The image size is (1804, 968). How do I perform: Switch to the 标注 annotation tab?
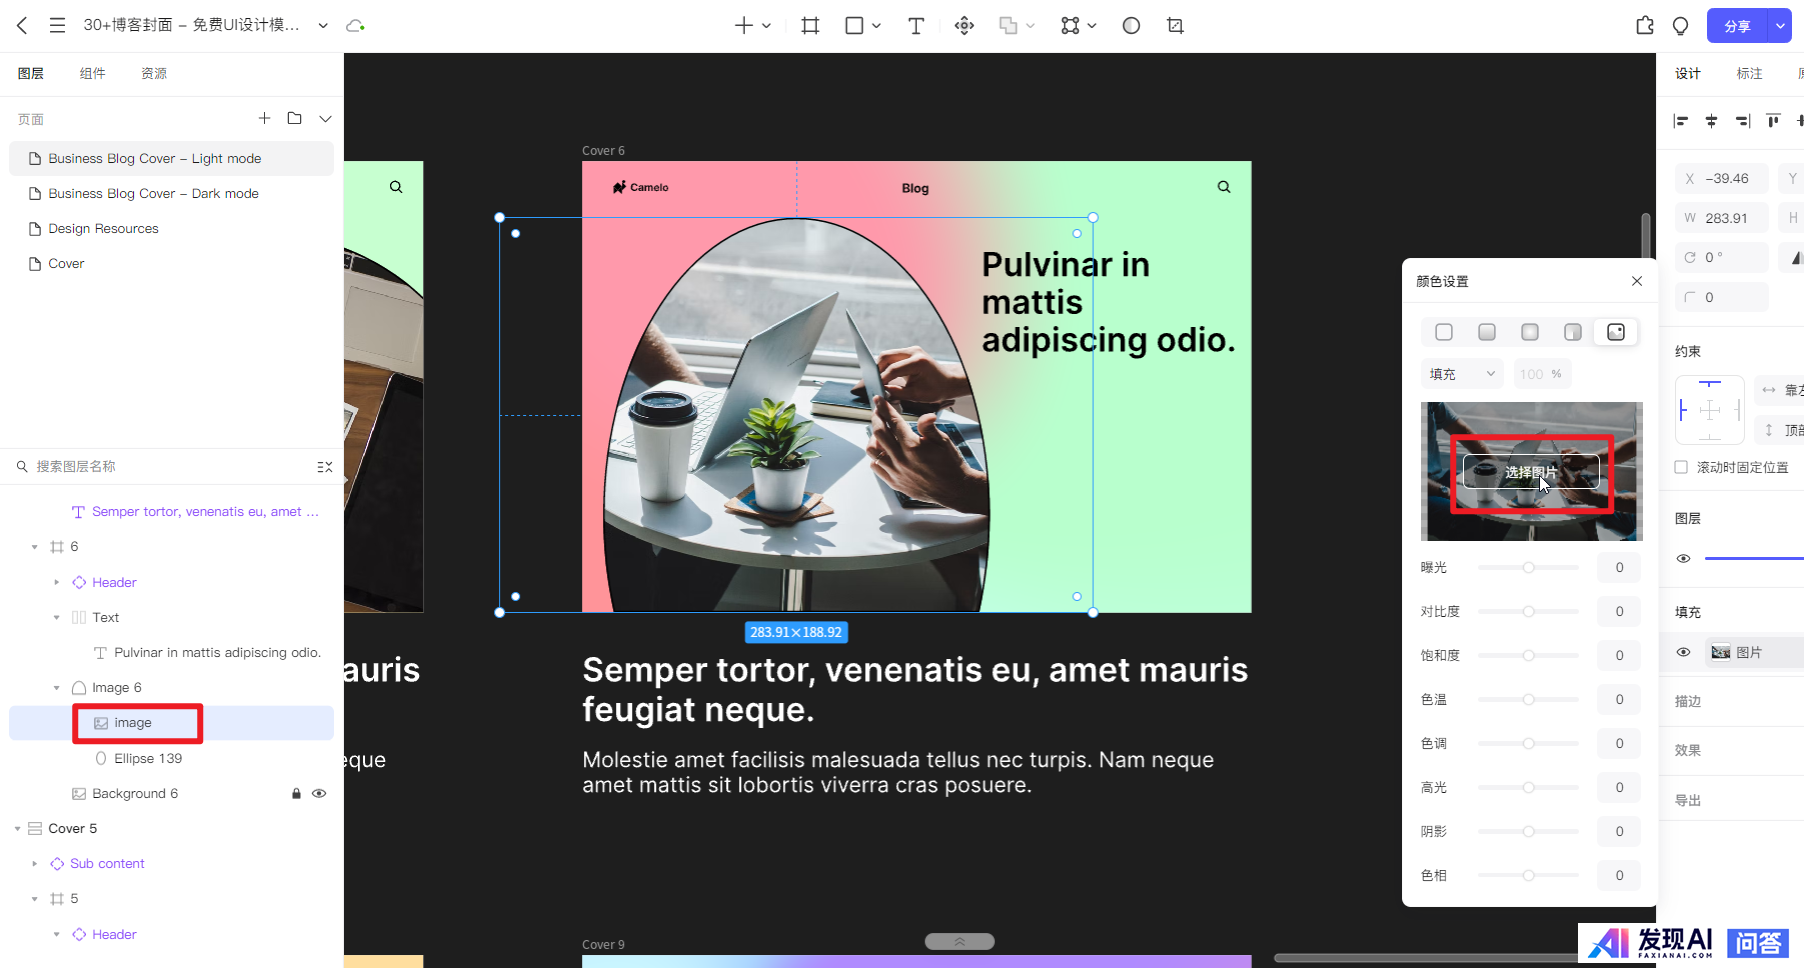(x=1749, y=74)
